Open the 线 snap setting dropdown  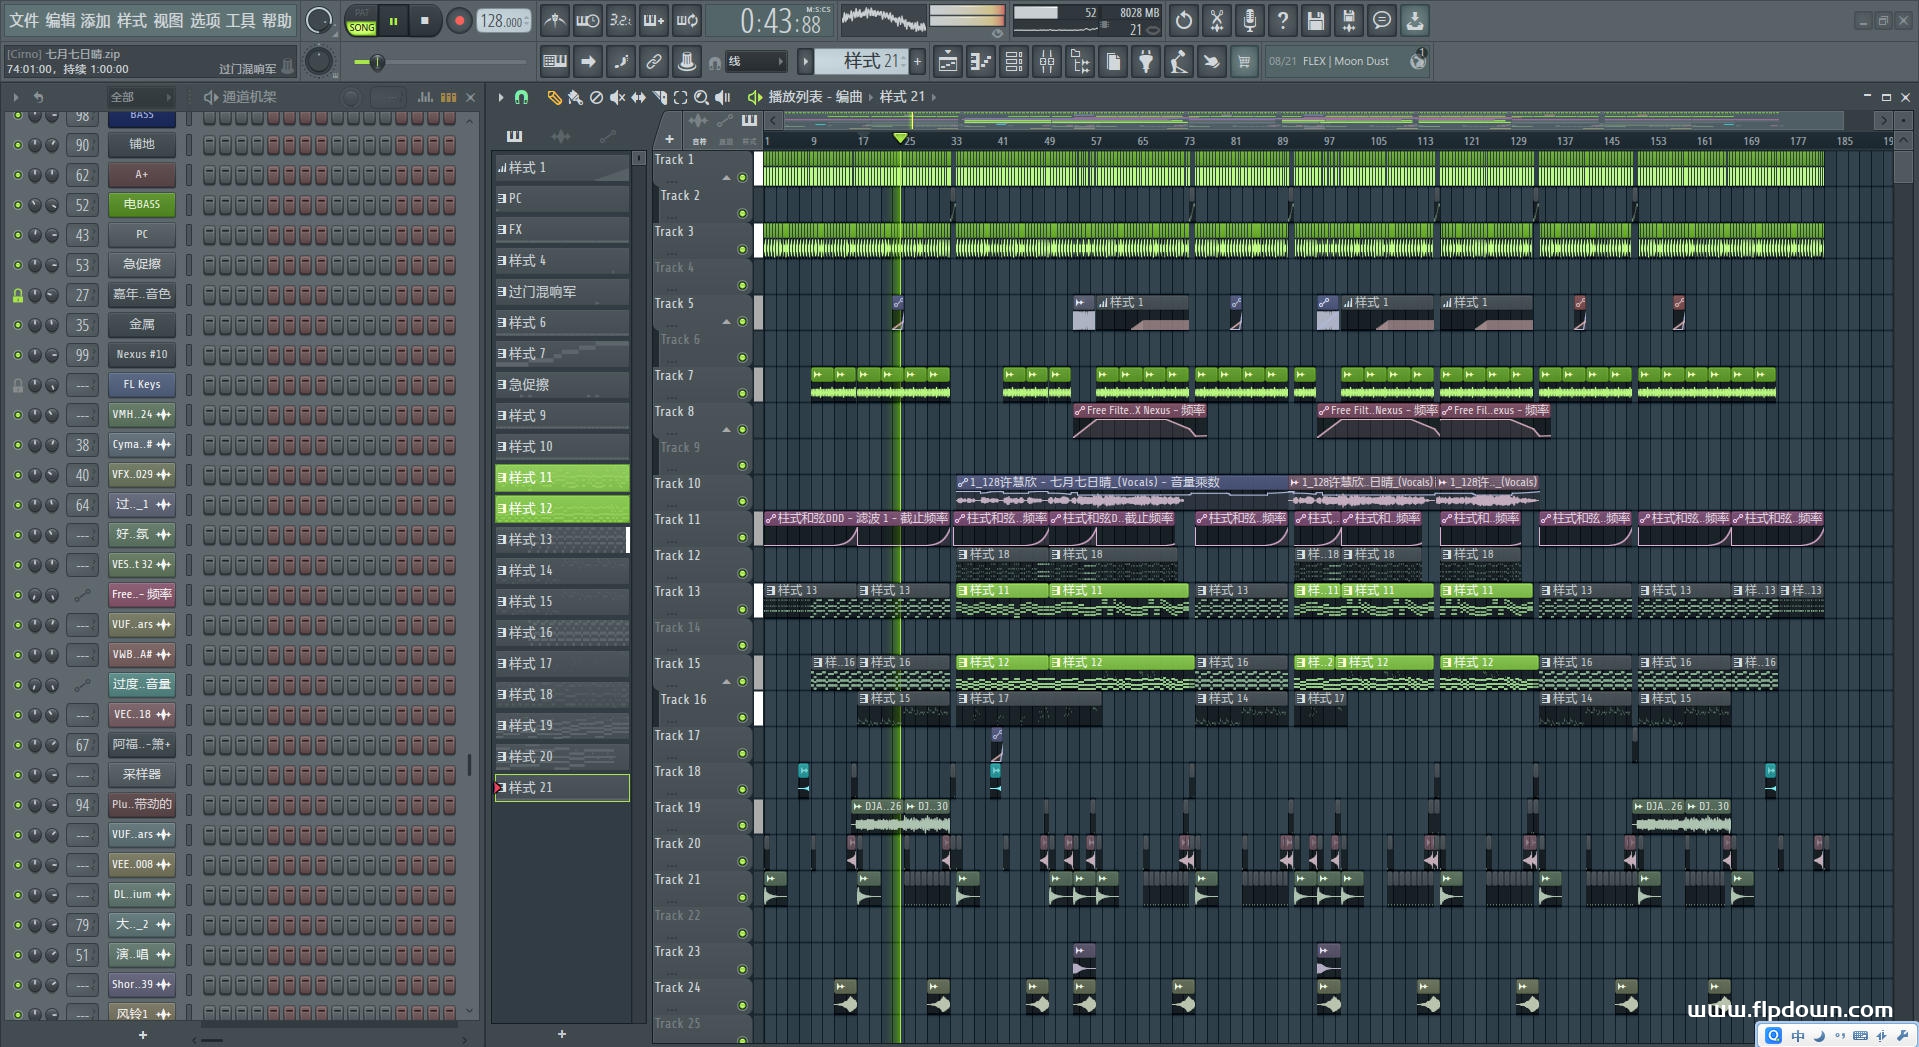click(x=755, y=62)
